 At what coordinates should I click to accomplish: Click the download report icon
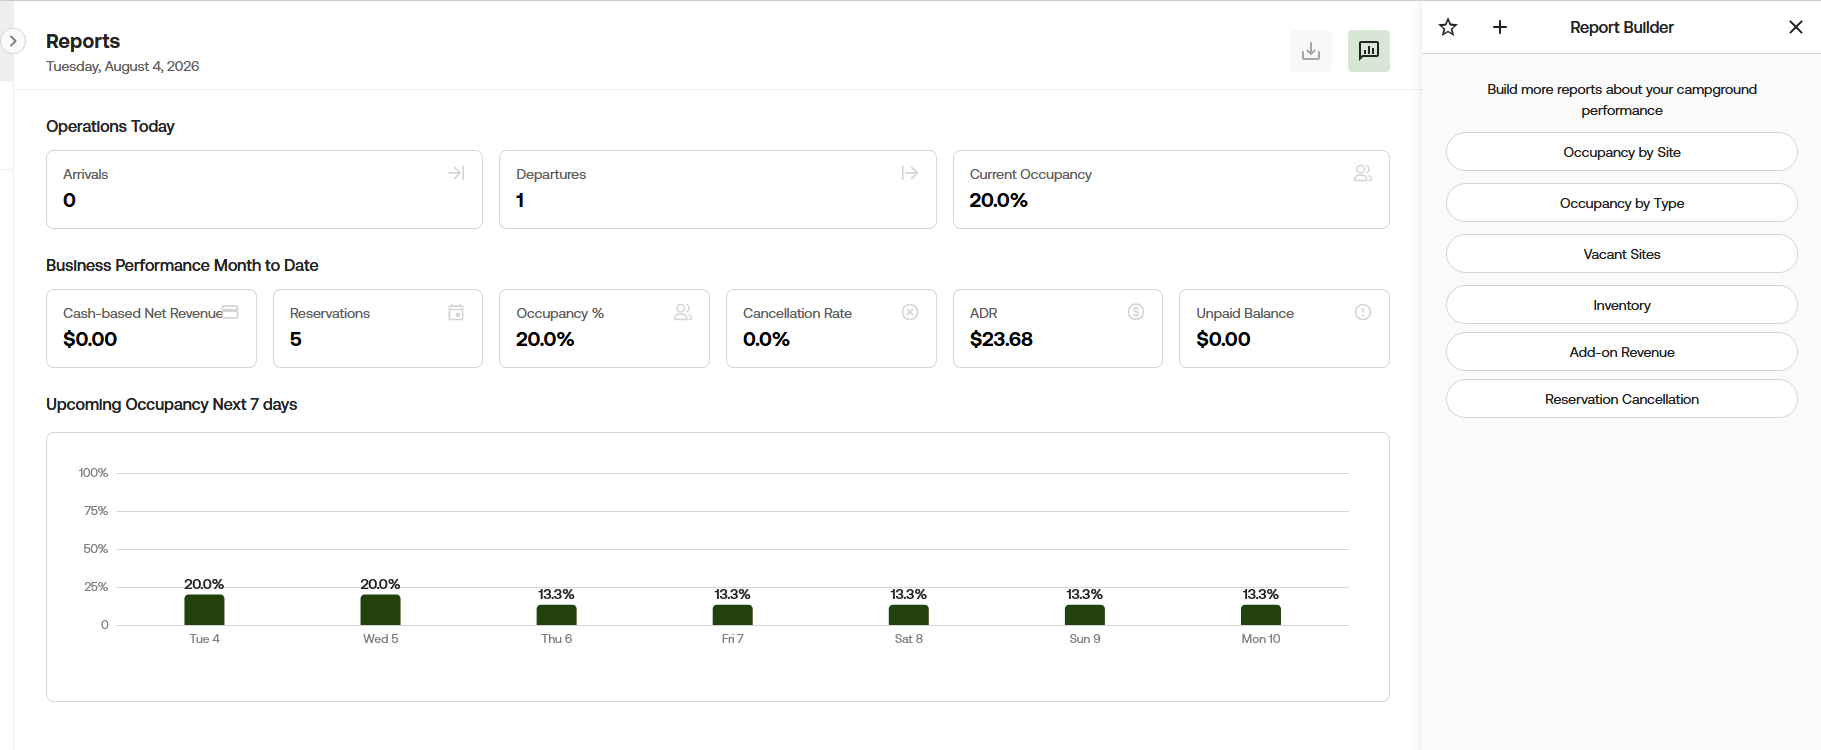pos(1310,51)
